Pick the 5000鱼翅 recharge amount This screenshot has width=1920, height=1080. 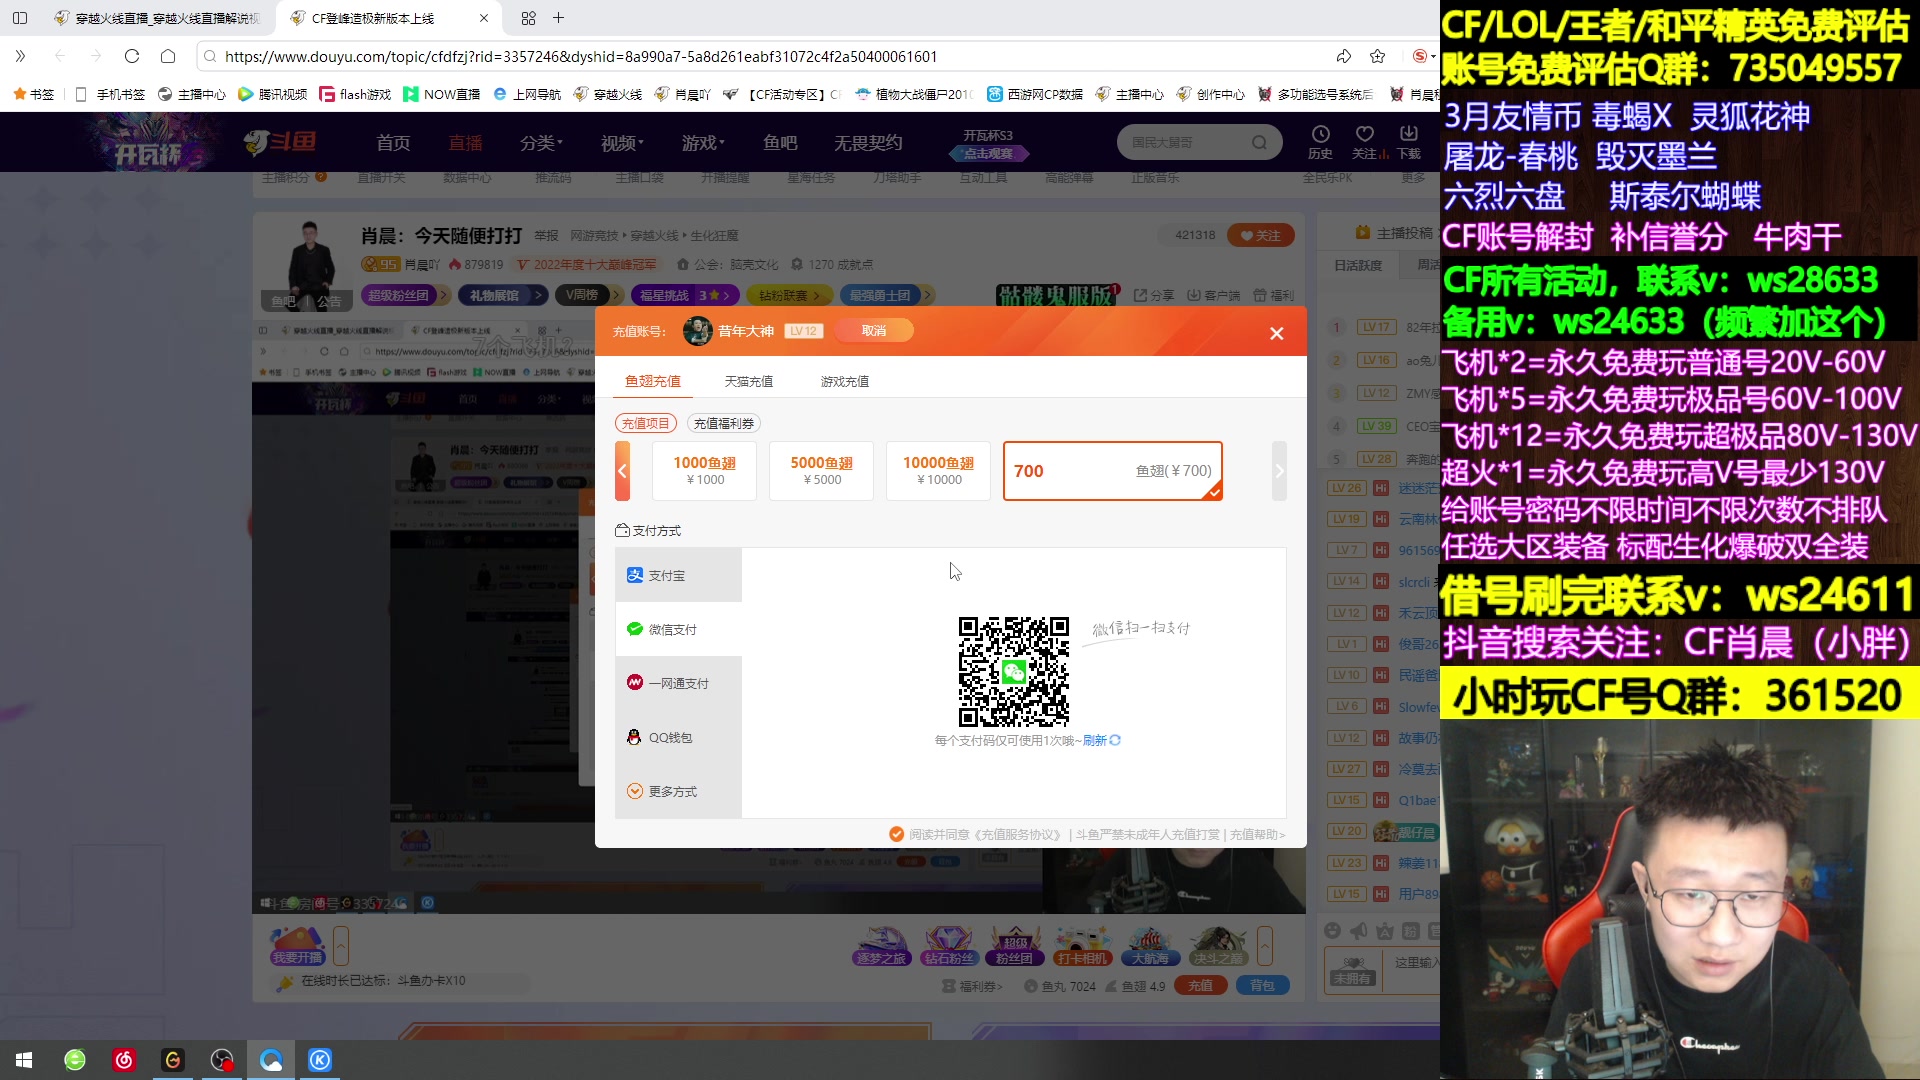[821, 471]
